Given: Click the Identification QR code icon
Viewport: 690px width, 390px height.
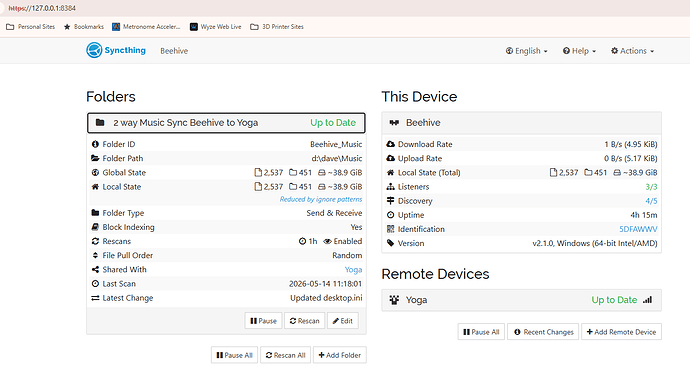Looking at the screenshot, I should pos(390,229).
